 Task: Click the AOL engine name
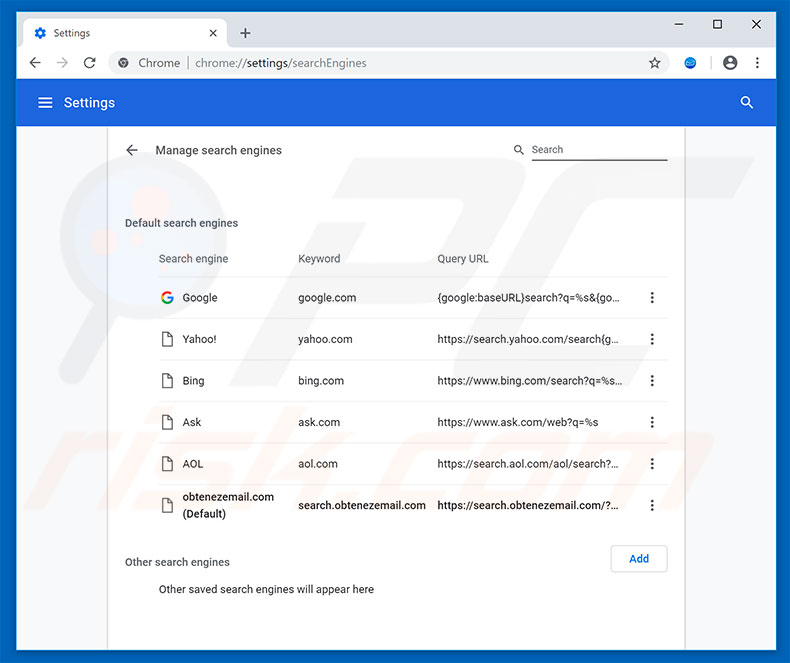192,464
